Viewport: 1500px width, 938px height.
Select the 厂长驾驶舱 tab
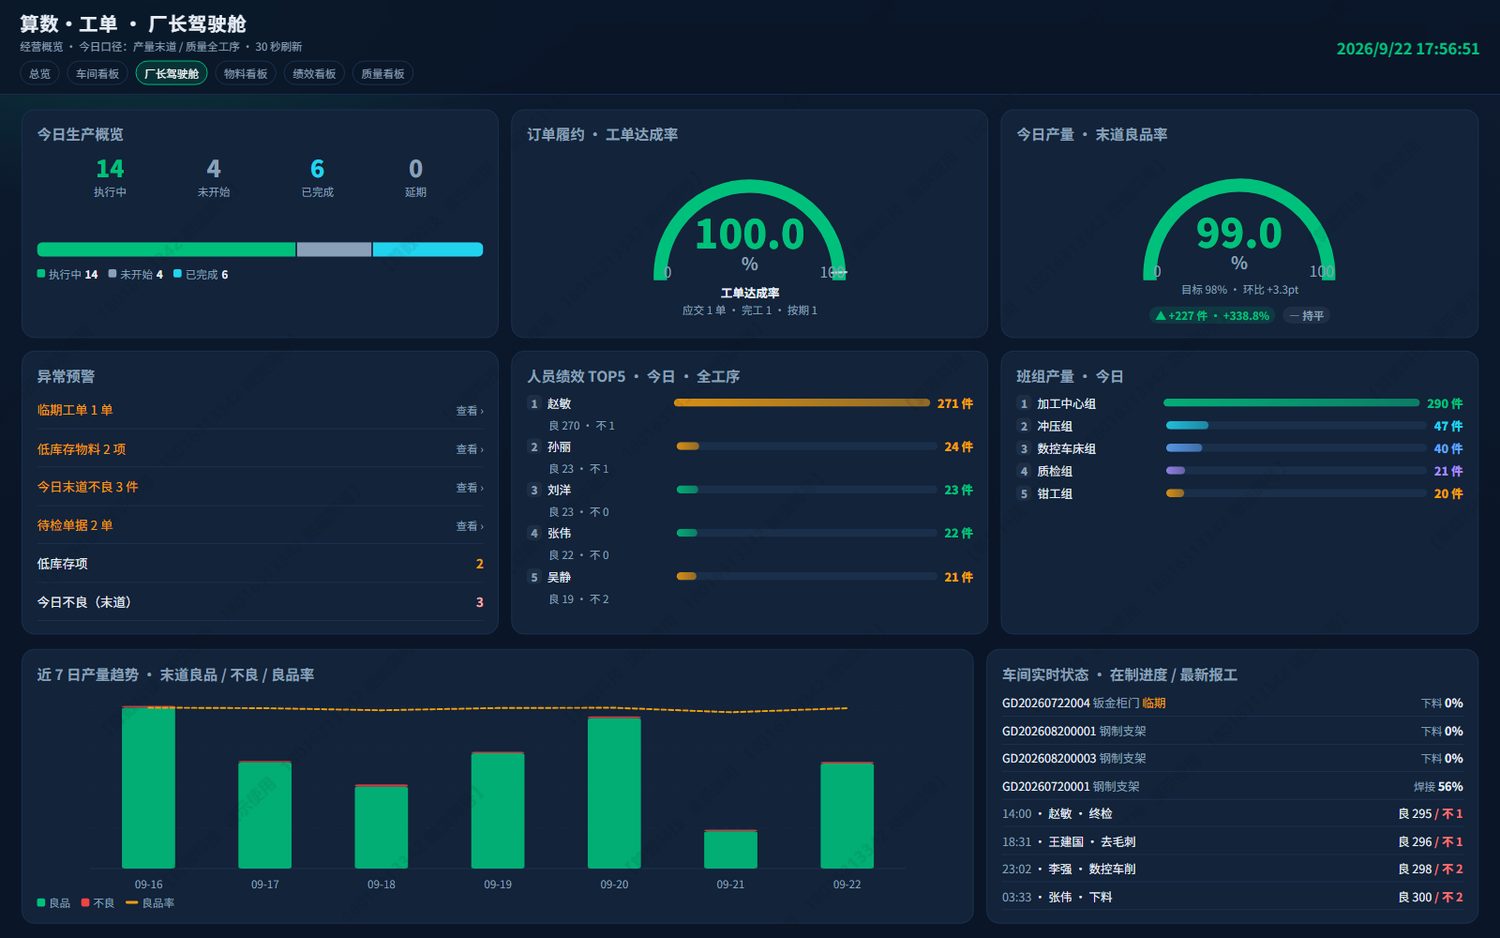(x=171, y=74)
